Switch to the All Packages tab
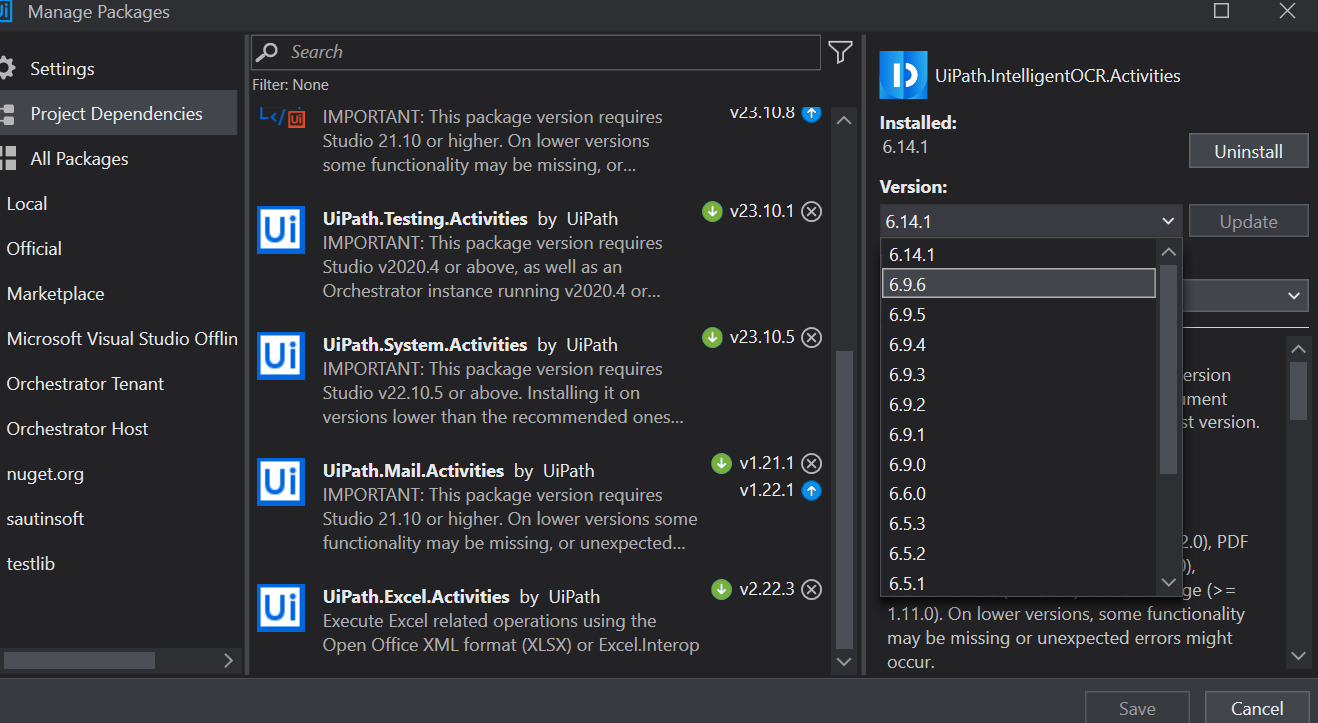The width and height of the screenshot is (1318, 723). [x=79, y=159]
